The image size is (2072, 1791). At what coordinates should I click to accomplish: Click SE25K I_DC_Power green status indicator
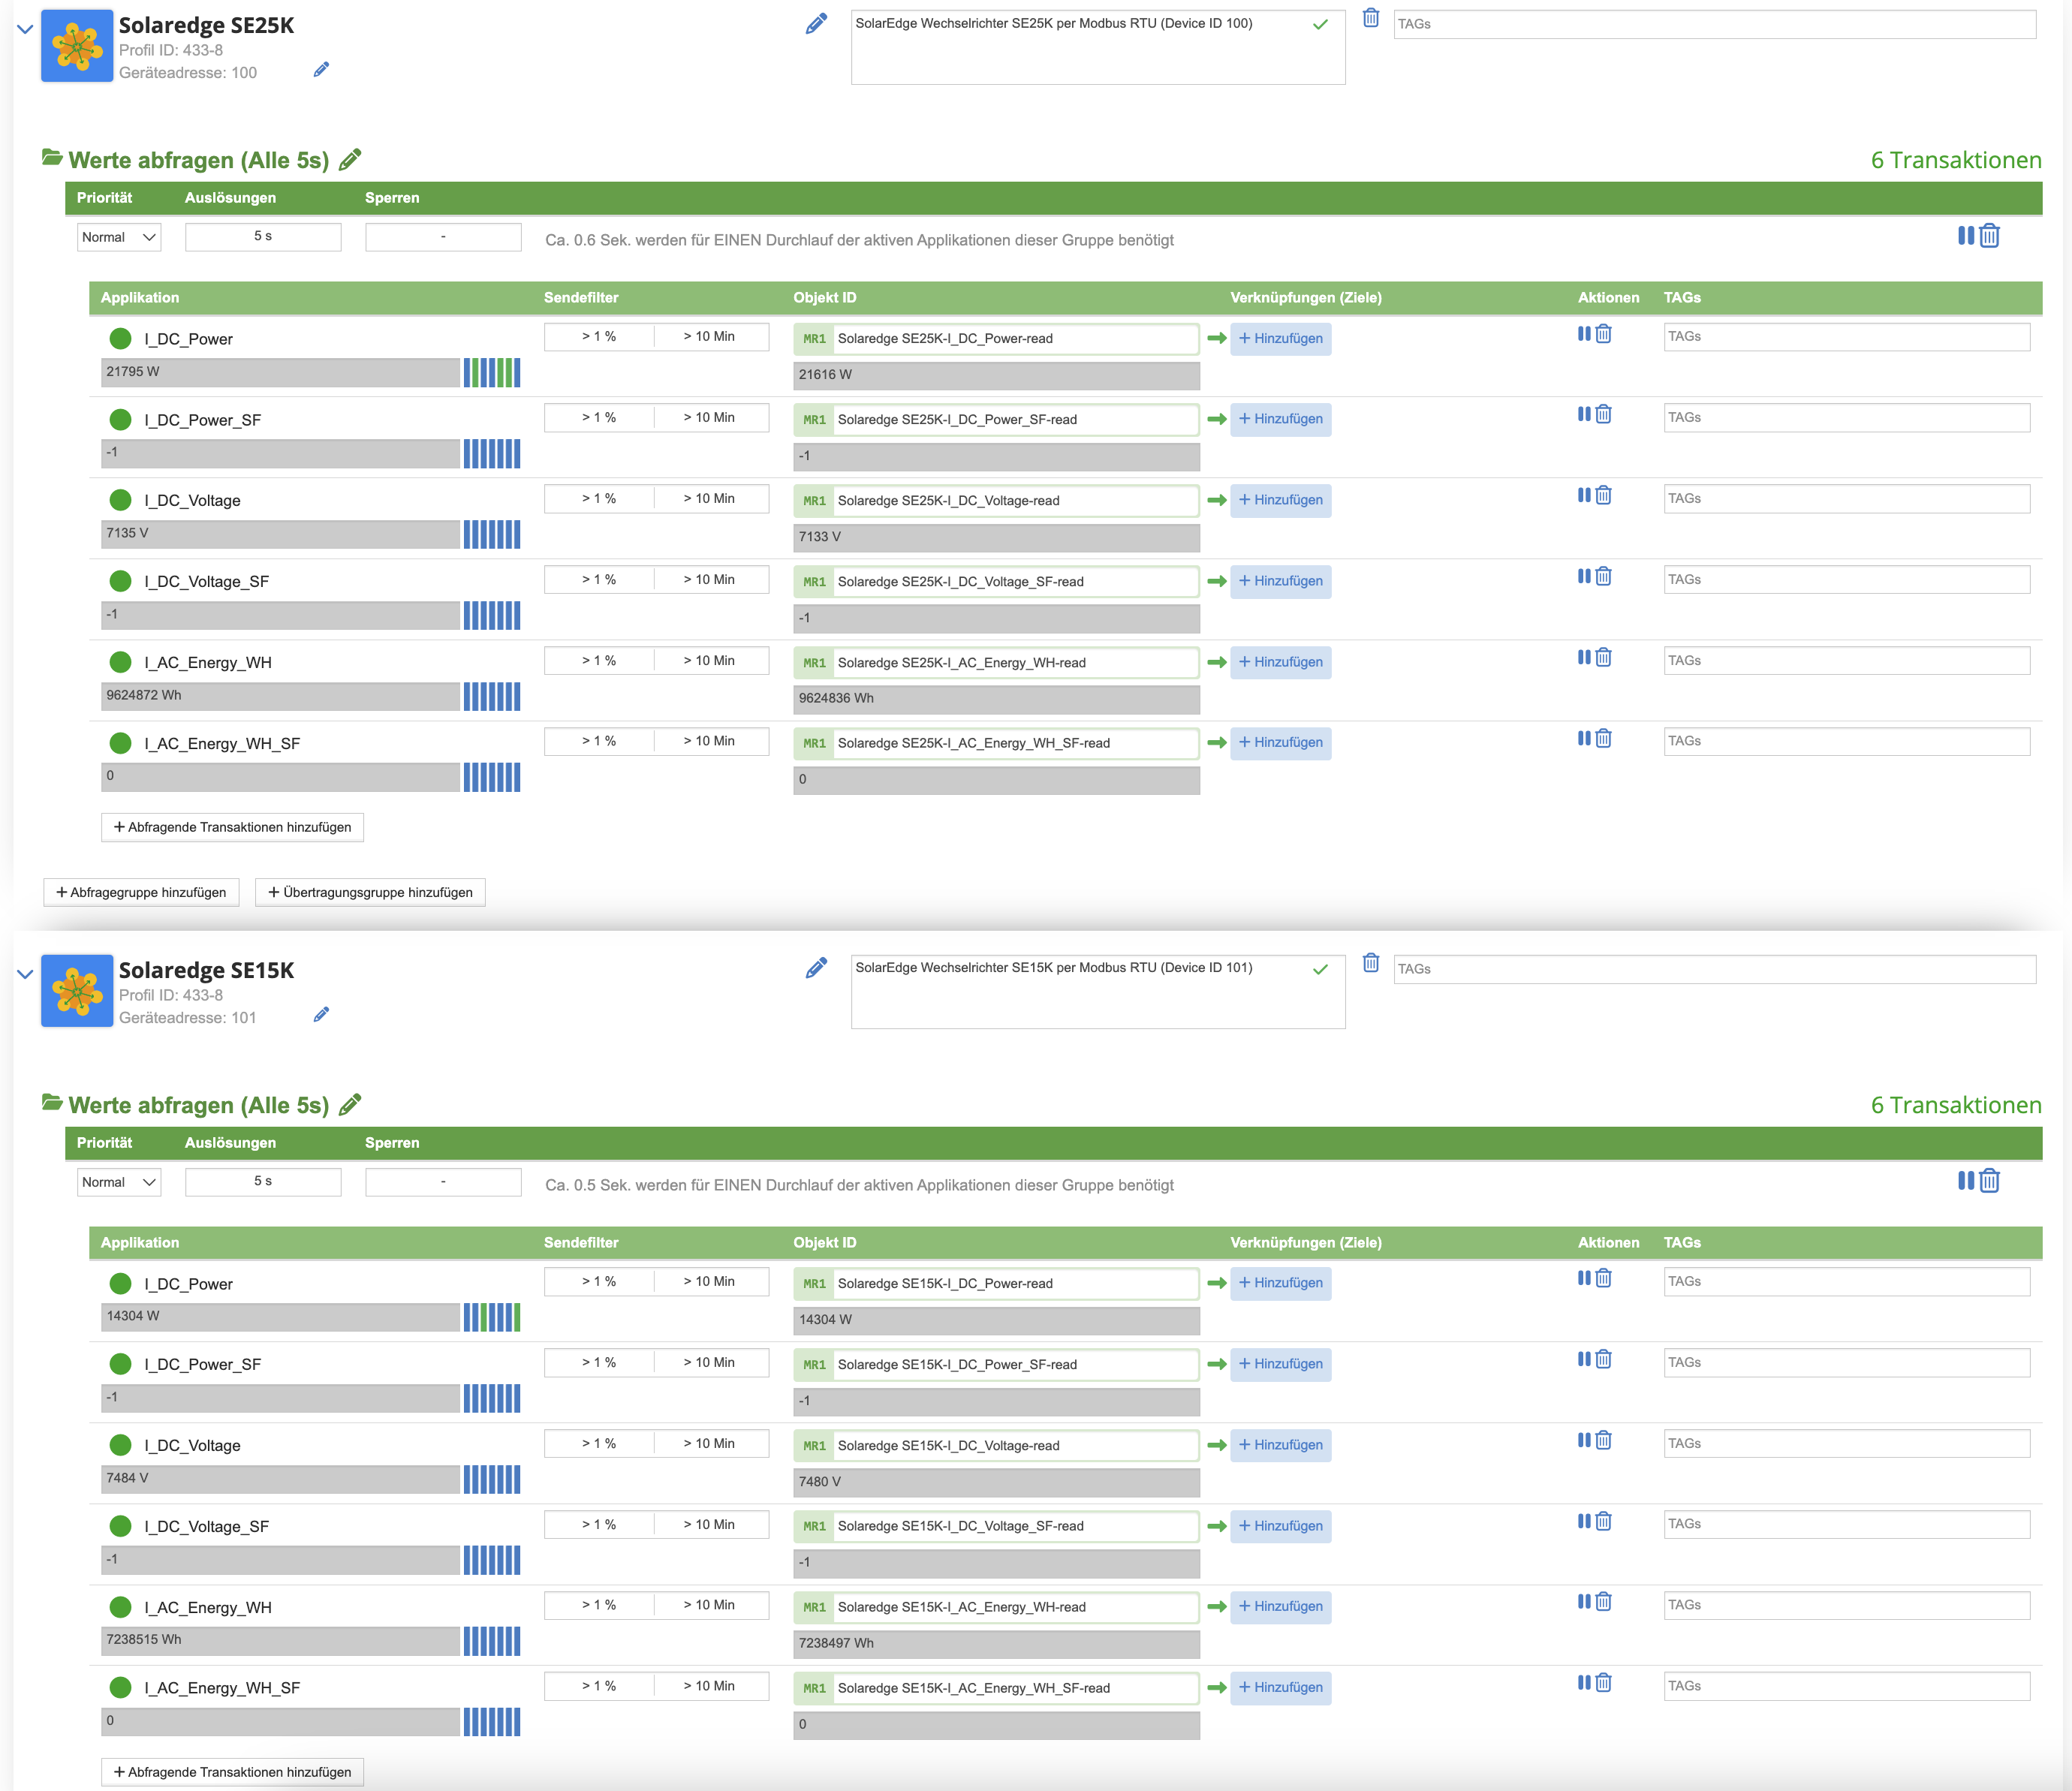120,338
